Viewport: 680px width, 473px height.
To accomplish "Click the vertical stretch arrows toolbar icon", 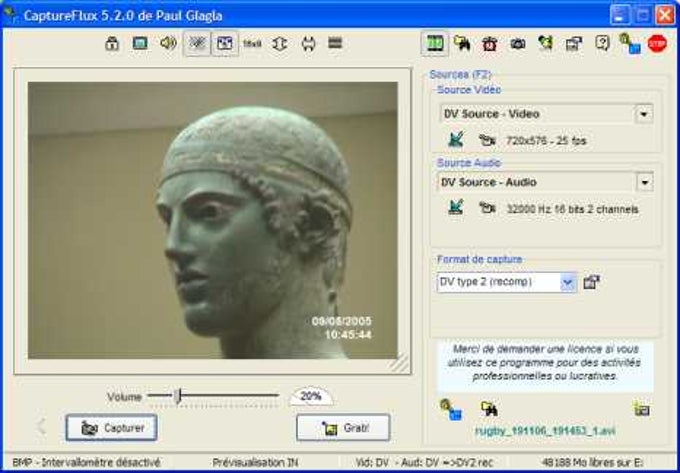I will [x=280, y=44].
